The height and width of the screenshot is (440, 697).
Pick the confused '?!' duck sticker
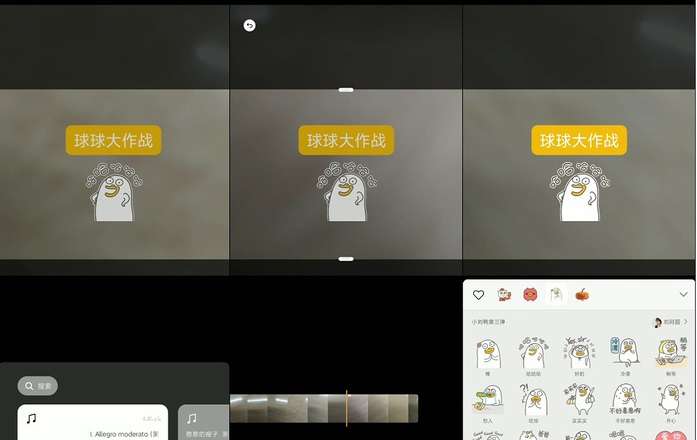point(533,402)
